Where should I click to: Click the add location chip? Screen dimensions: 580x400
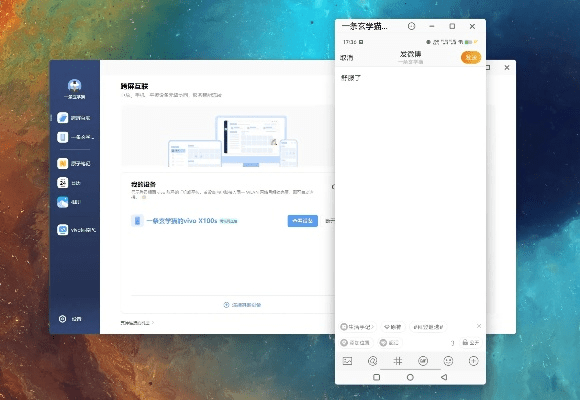click(x=356, y=343)
